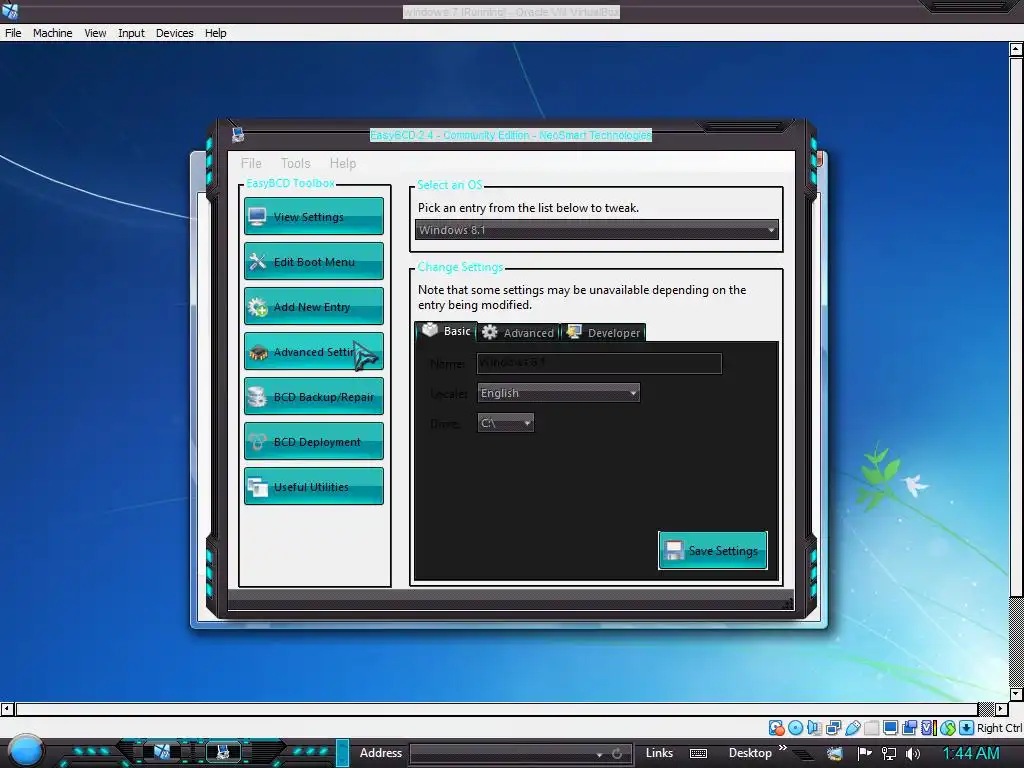1024x768 pixels.
Task: Expand the taskbar Address history arrow
Action: 599,754
